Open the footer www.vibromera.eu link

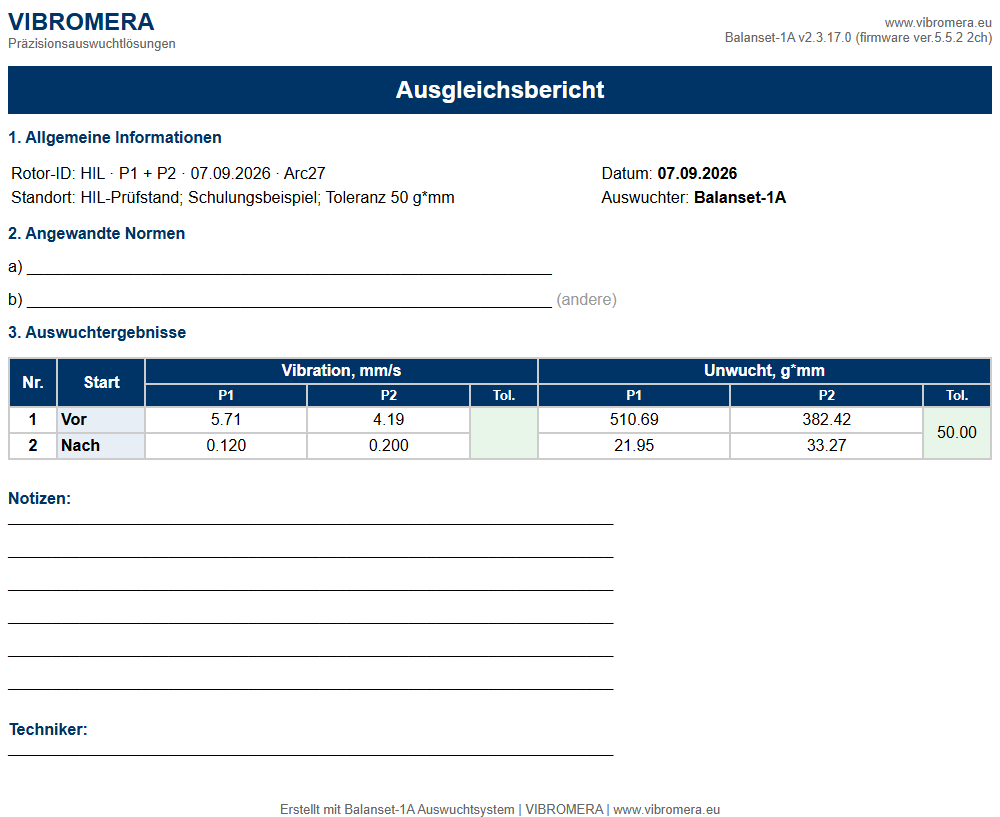[666, 809]
